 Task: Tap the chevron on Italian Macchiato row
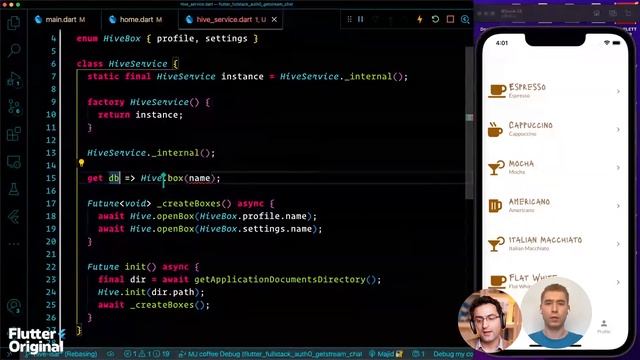click(x=618, y=244)
